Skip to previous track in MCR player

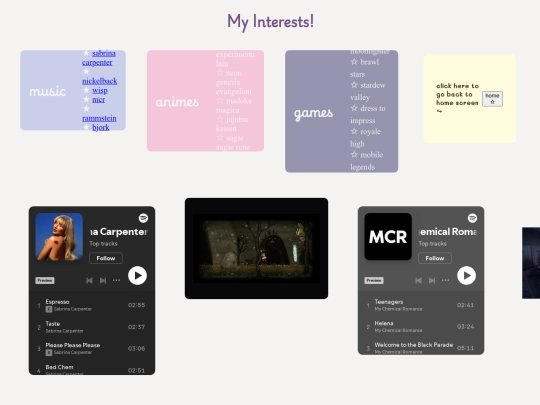(418, 280)
